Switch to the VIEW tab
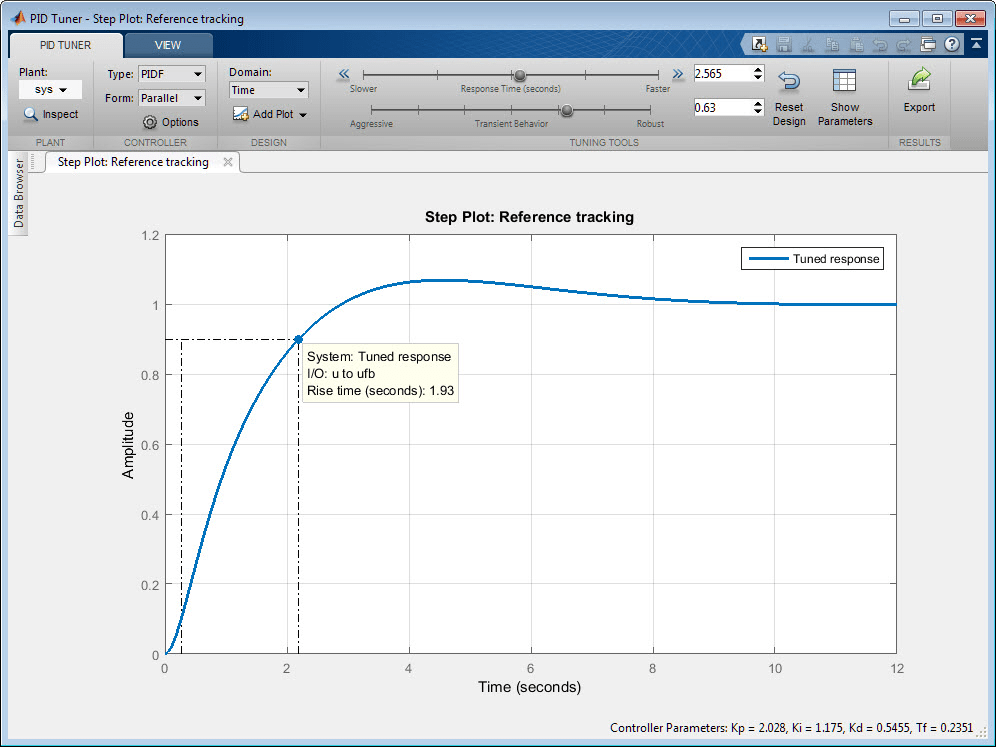 [167, 44]
